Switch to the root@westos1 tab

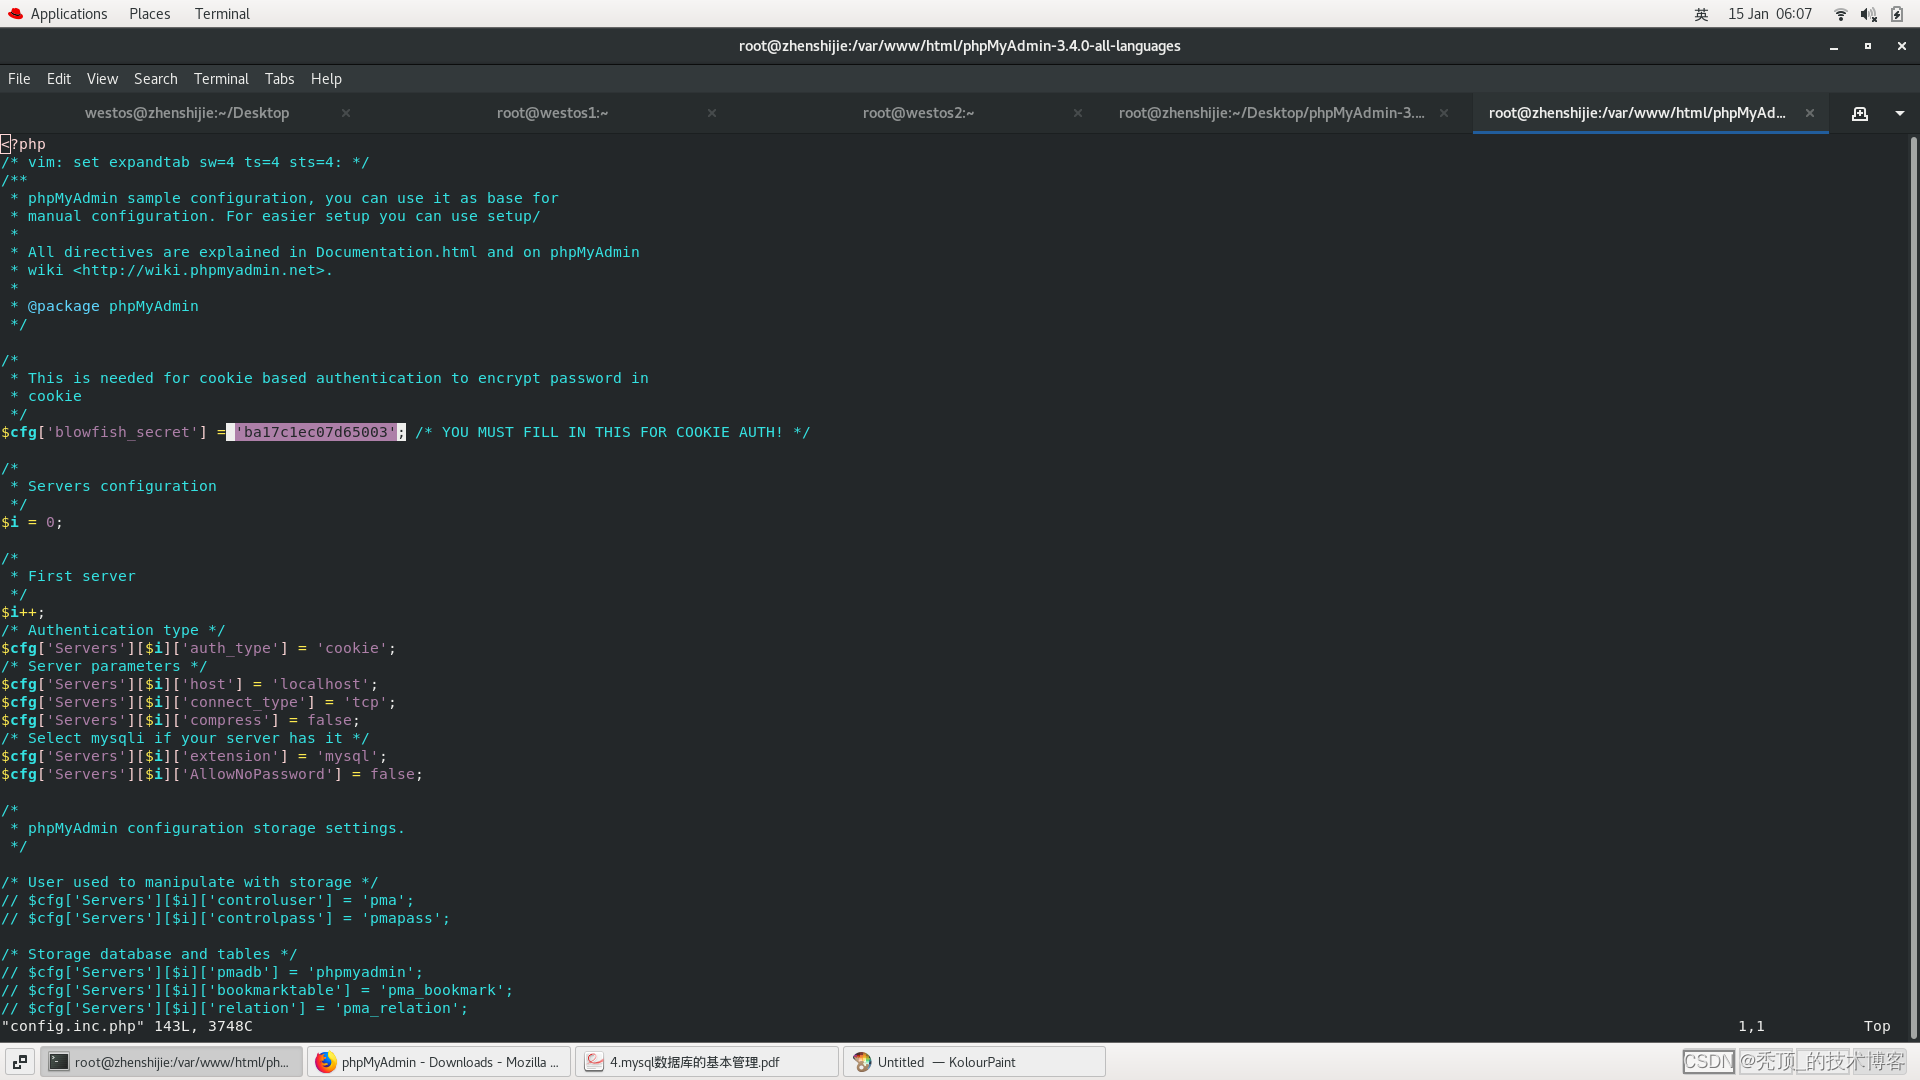[x=552, y=113]
